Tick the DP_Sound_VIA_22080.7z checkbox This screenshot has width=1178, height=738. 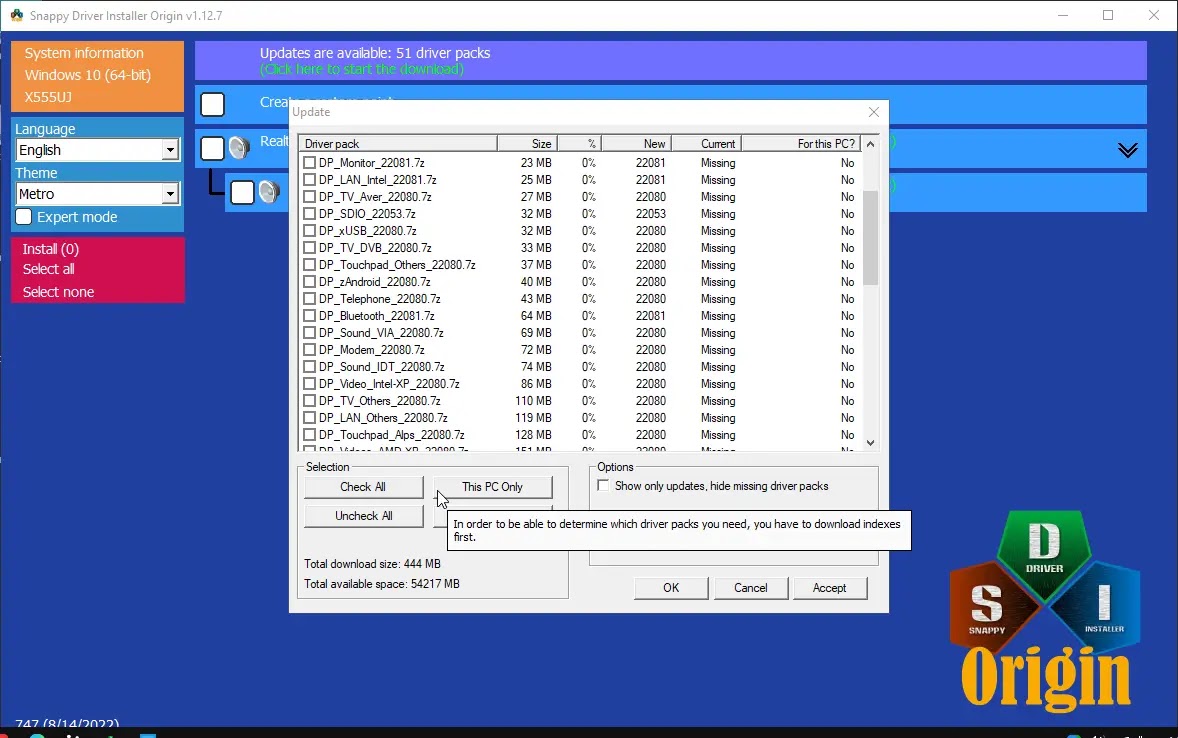(x=309, y=333)
